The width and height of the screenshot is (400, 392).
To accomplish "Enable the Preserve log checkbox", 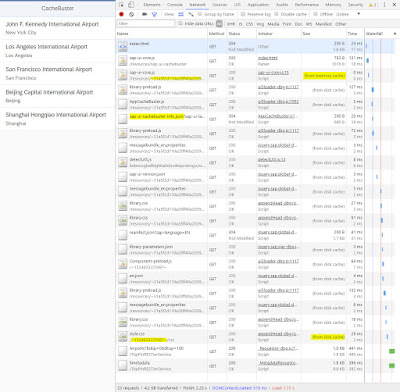I will point(243,14).
